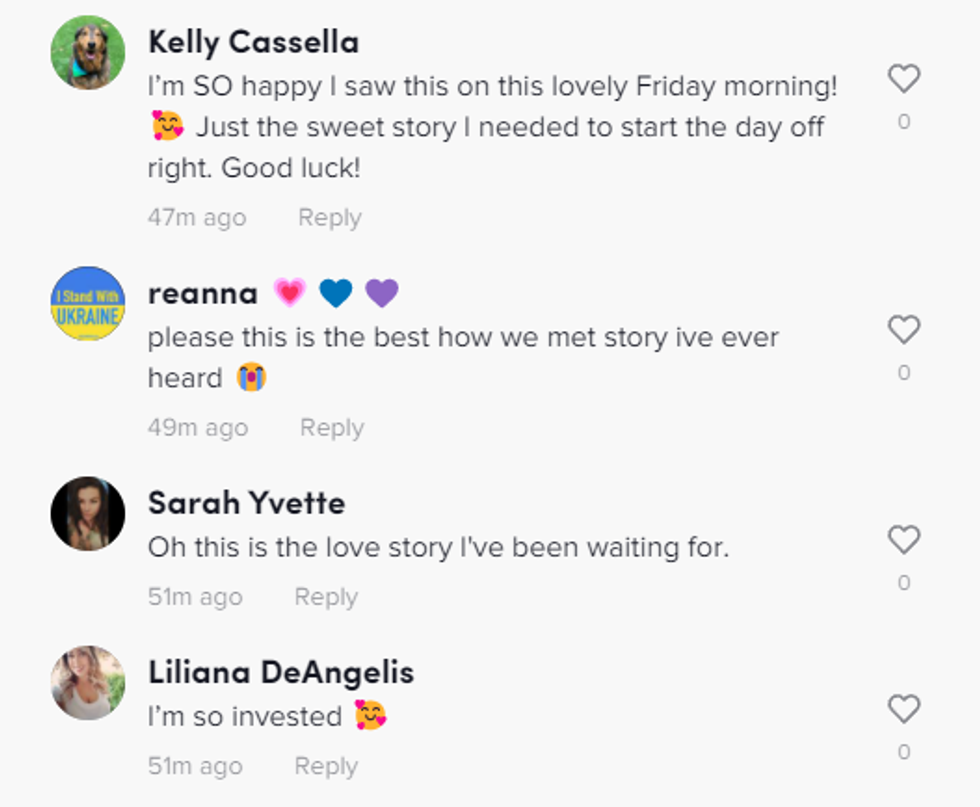Open Kelly Cassella's dog profile picture
Viewport: 980px width, 807px height.
(x=88, y=52)
